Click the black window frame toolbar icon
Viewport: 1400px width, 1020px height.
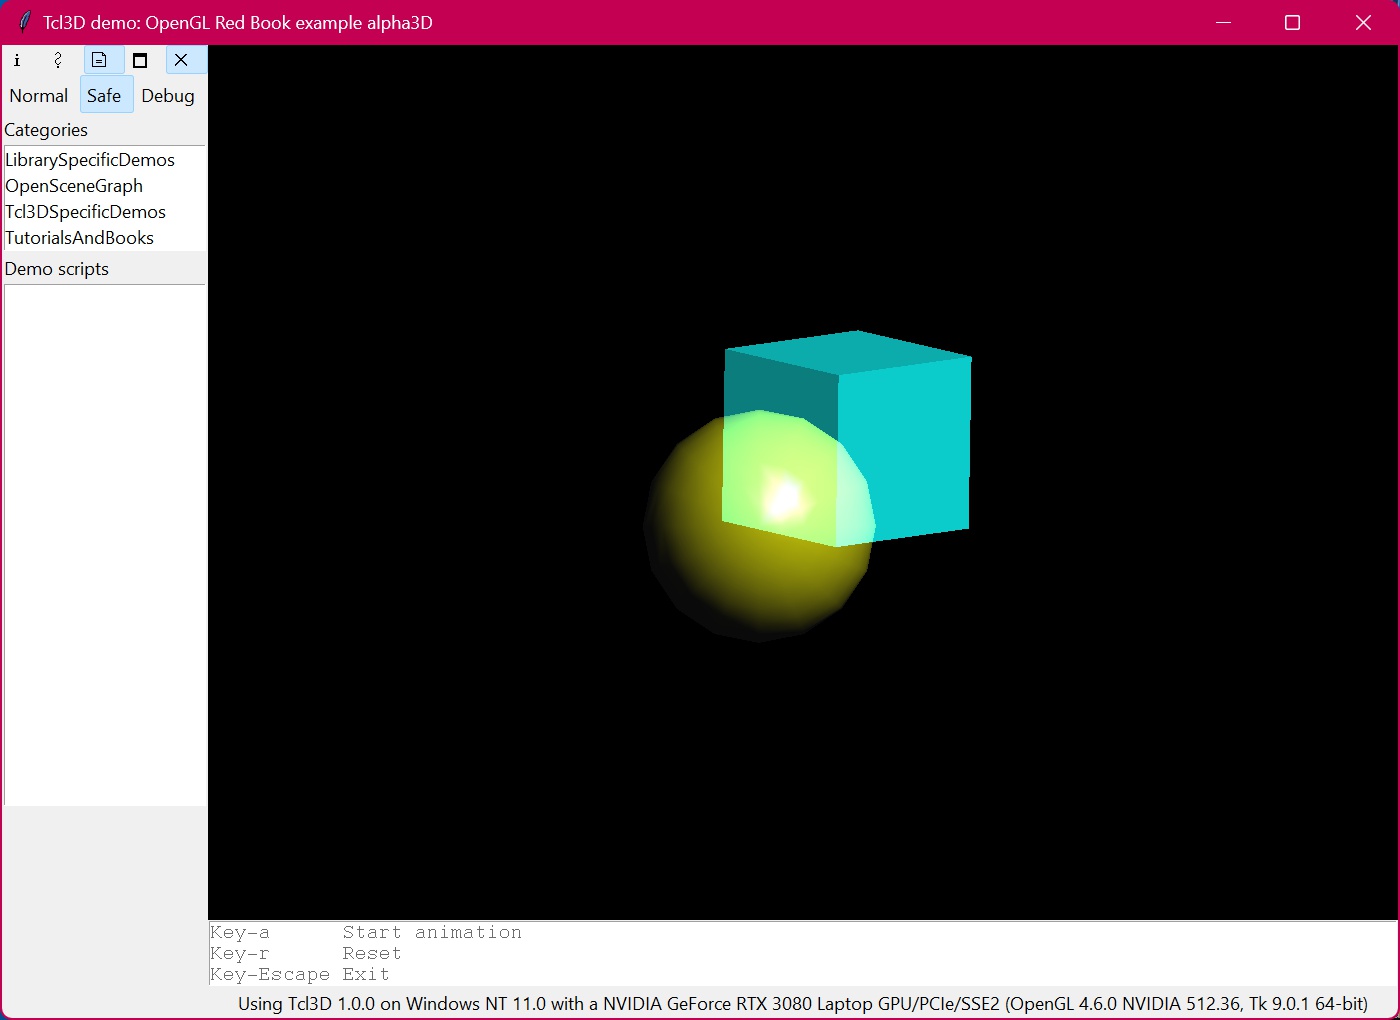tap(140, 60)
